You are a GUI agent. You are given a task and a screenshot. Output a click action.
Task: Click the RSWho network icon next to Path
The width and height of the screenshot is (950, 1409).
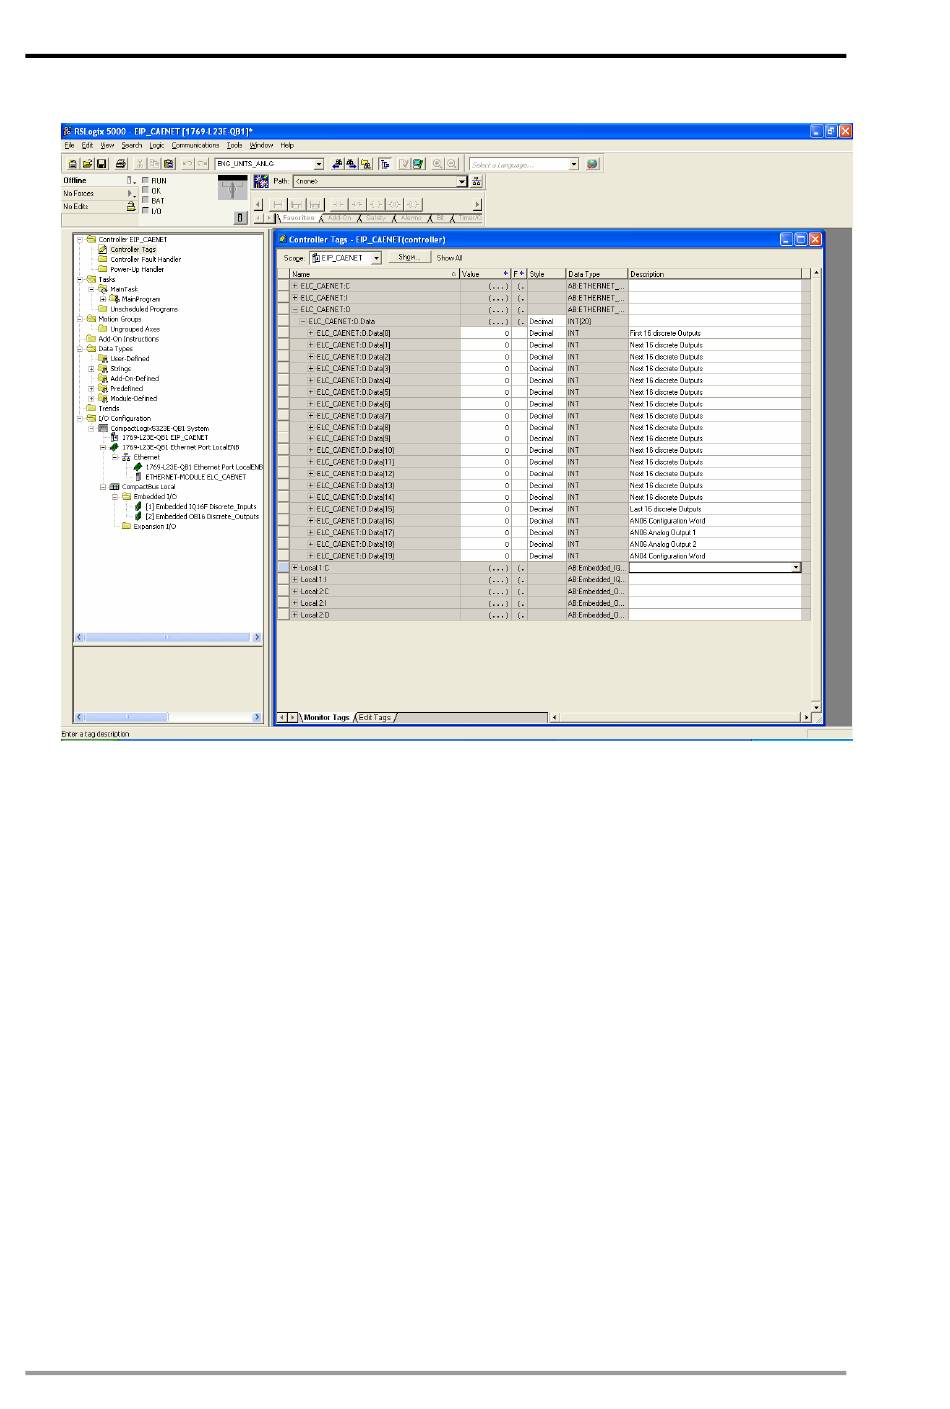476,181
